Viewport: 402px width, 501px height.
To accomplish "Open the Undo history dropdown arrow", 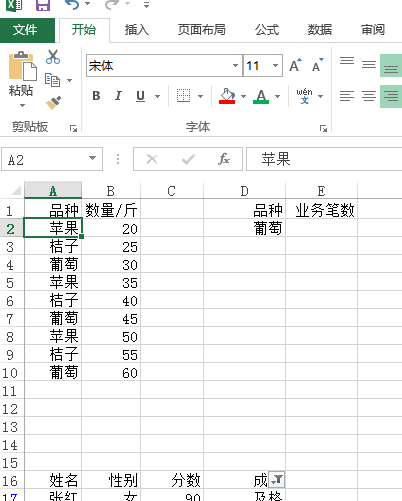I will click(x=88, y=4).
